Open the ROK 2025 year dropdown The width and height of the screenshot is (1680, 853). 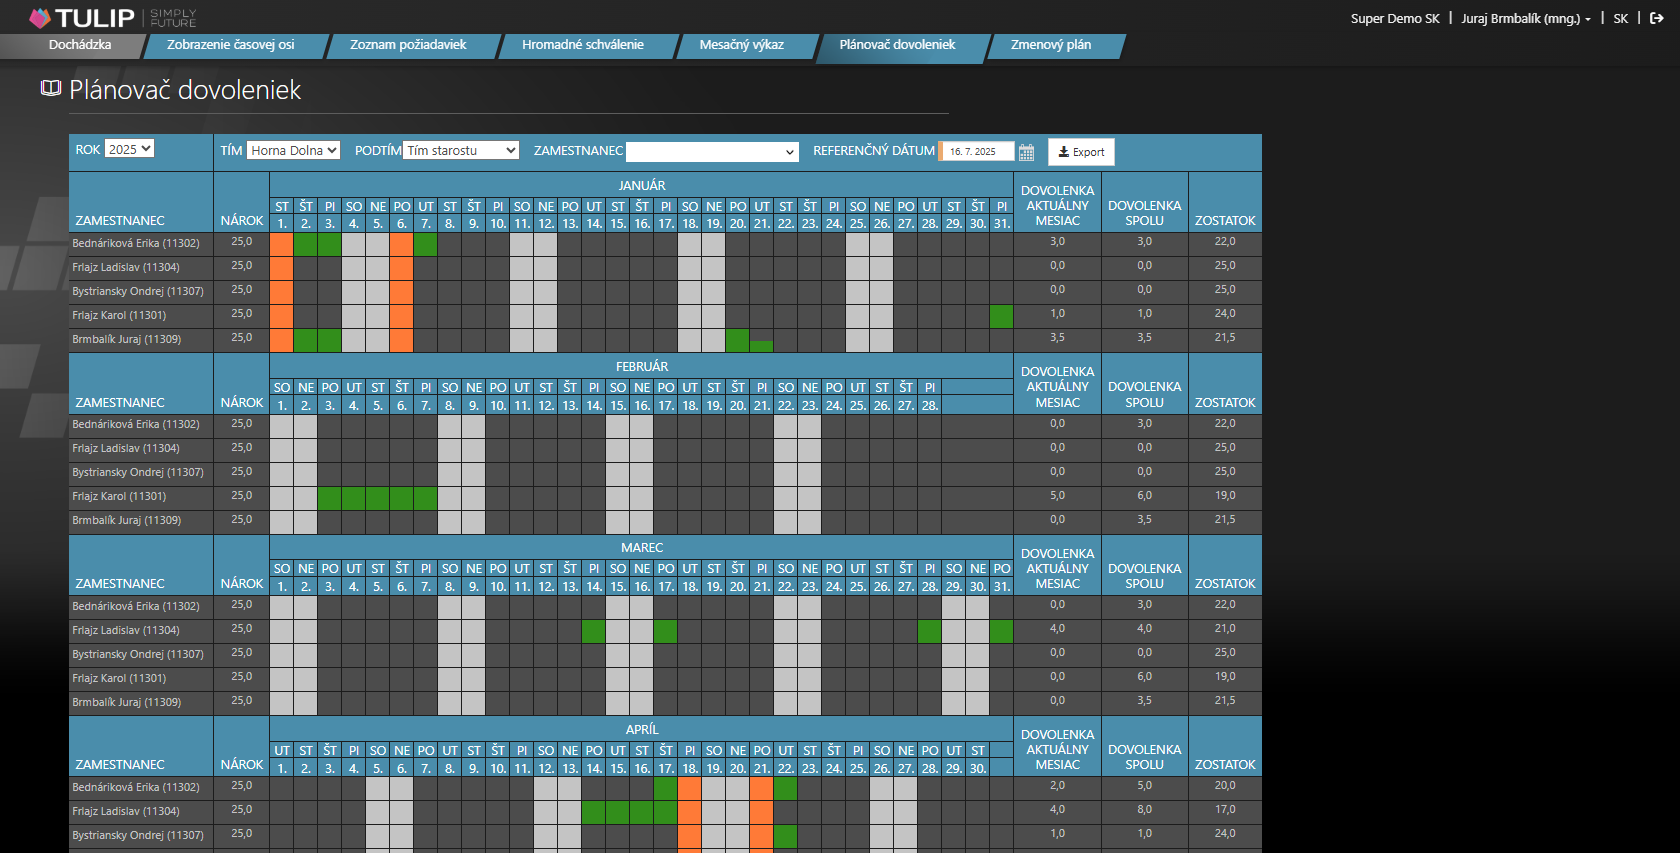129,149
